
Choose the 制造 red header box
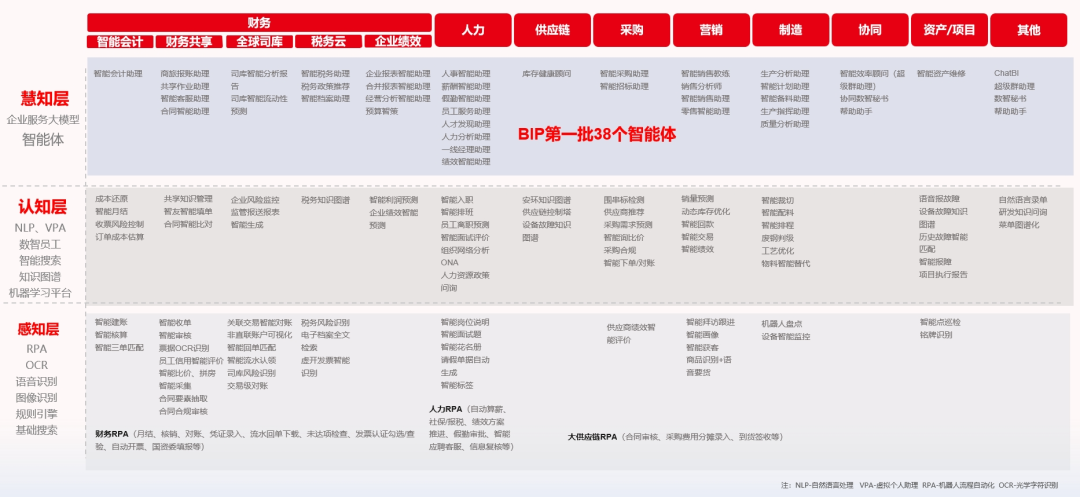[x=791, y=30]
